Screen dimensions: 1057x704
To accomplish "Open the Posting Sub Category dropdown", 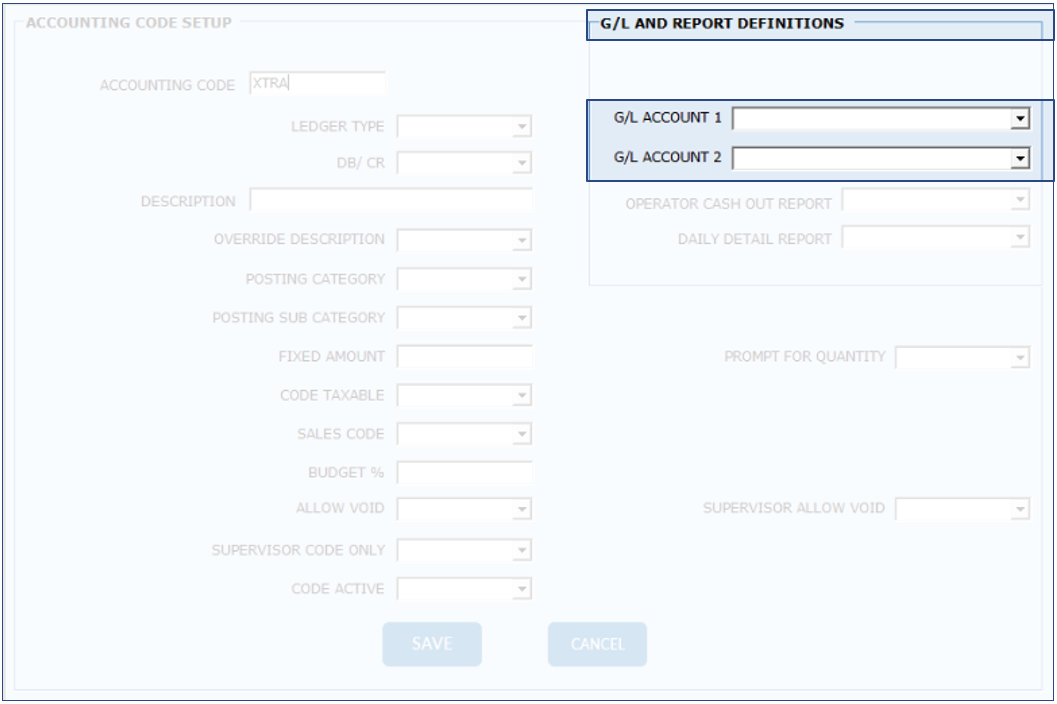I will pyautogui.click(x=521, y=319).
